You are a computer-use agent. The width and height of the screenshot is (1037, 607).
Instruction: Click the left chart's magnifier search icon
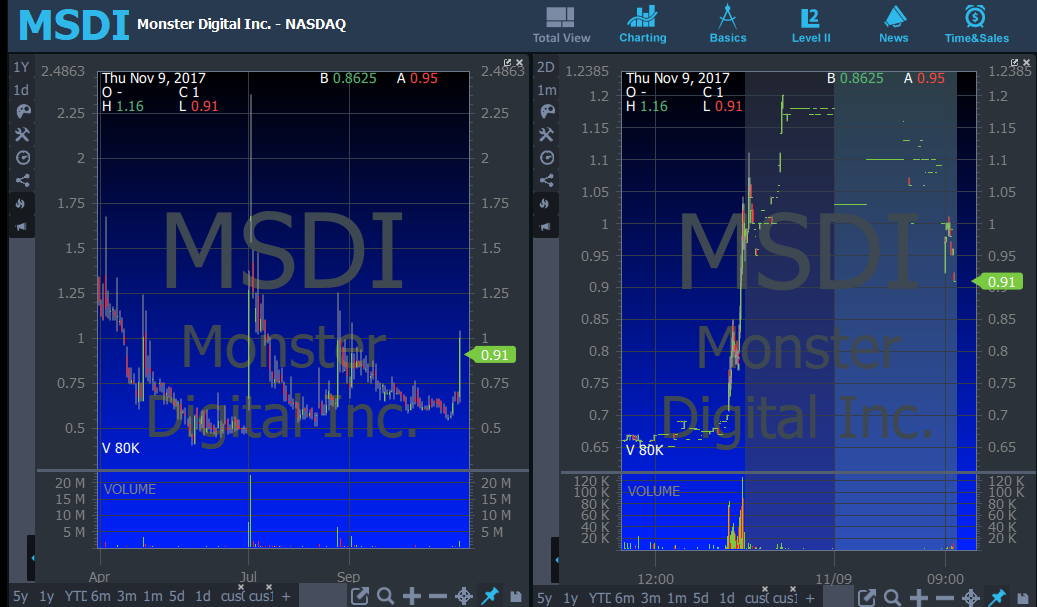click(x=386, y=596)
